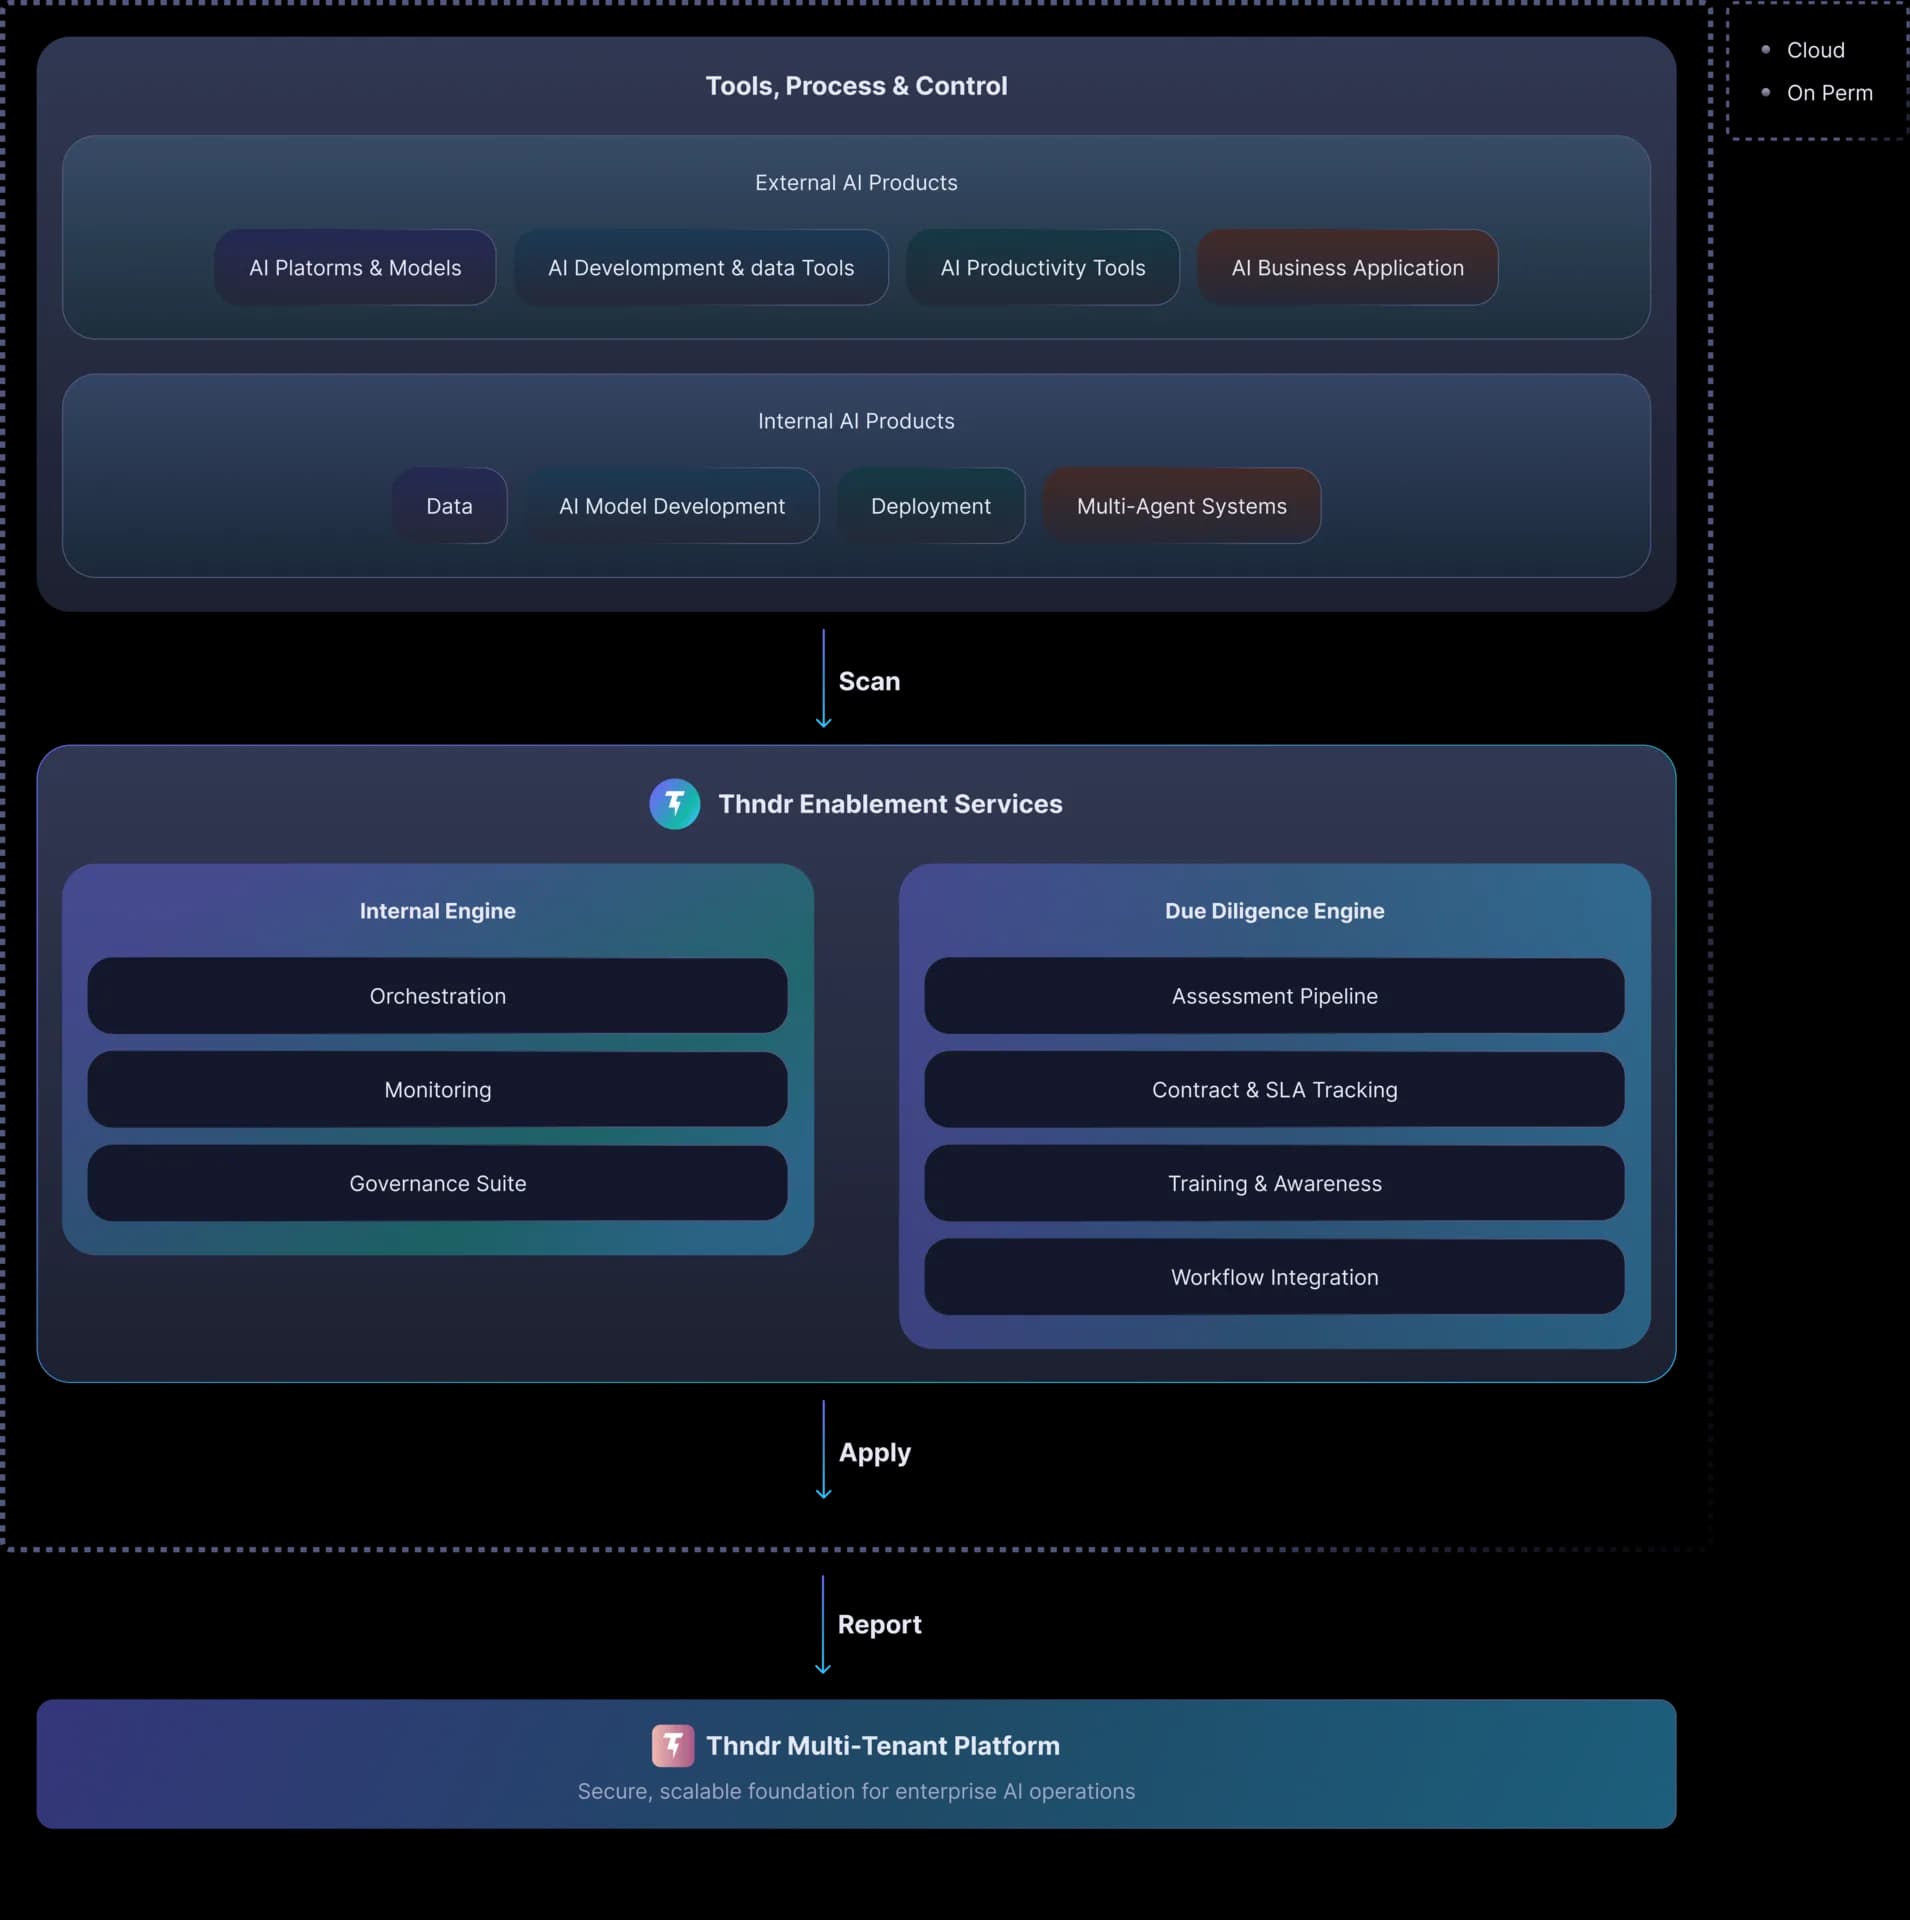Select the Deployment pill

coord(931,506)
